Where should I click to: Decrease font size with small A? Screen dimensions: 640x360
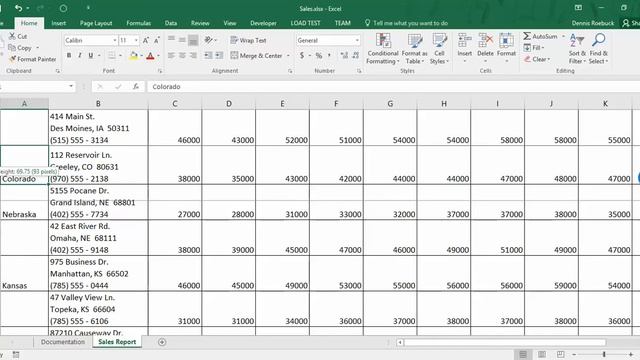click(156, 40)
